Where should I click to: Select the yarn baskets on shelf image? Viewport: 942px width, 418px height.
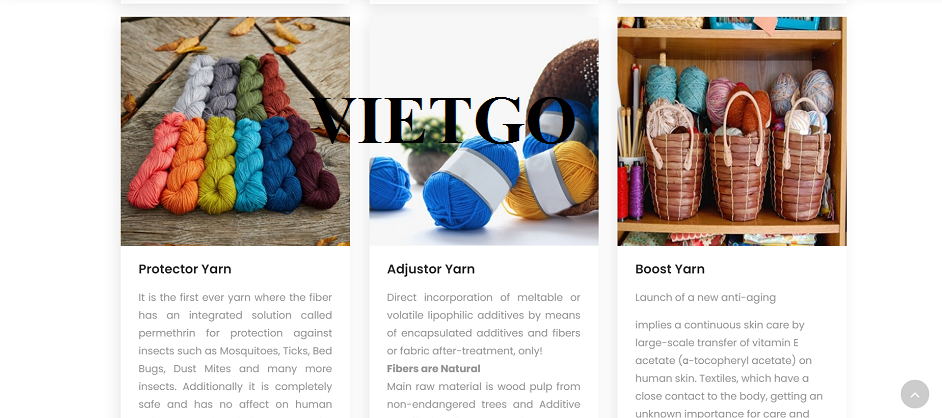click(732, 131)
